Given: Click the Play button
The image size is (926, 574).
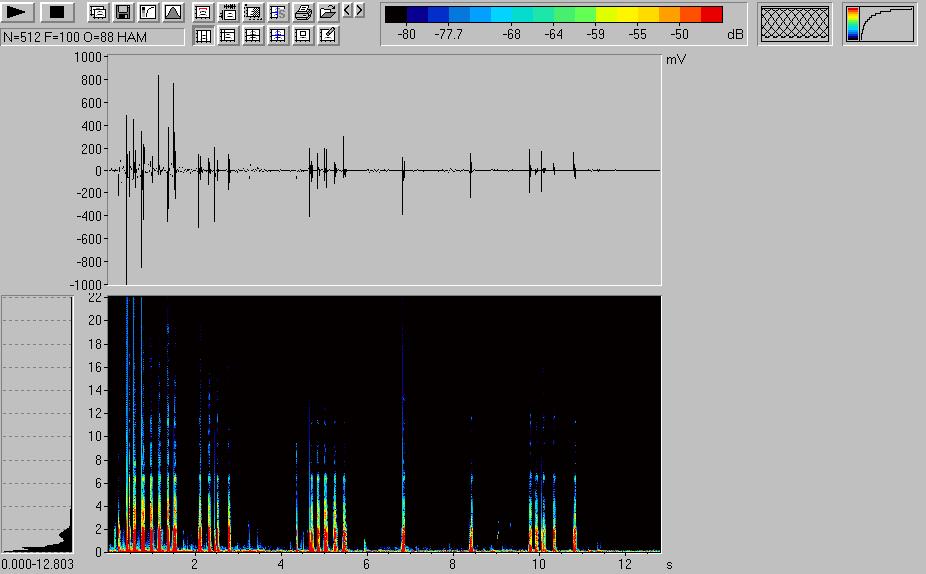Looking at the screenshot, I should click(x=19, y=13).
